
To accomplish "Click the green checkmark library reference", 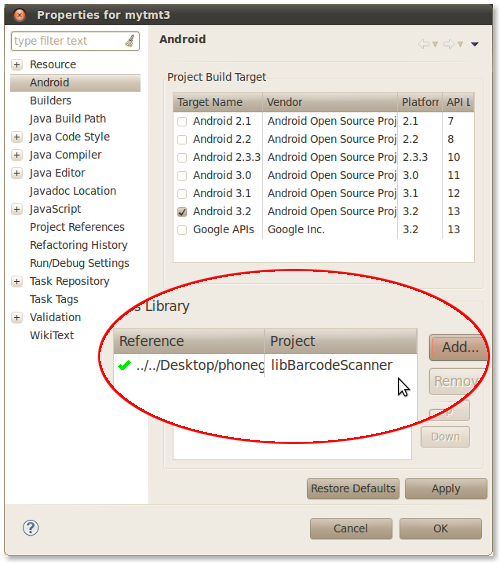I will click(x=124, y=366).
